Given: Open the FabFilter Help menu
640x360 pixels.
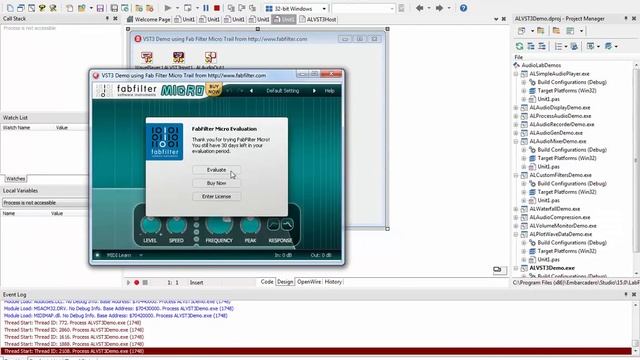Looking at the screenshot, I should point(329,91).
